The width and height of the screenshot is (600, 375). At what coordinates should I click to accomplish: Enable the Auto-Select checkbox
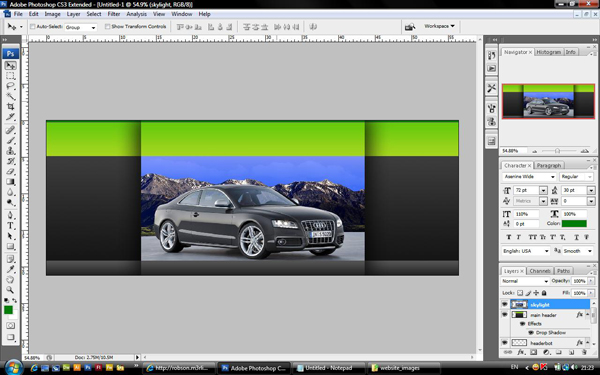33,27
